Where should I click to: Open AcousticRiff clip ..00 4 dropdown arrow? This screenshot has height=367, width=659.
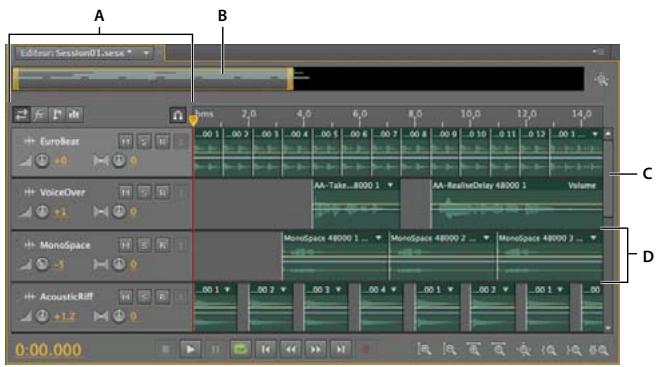coord(394,290)
